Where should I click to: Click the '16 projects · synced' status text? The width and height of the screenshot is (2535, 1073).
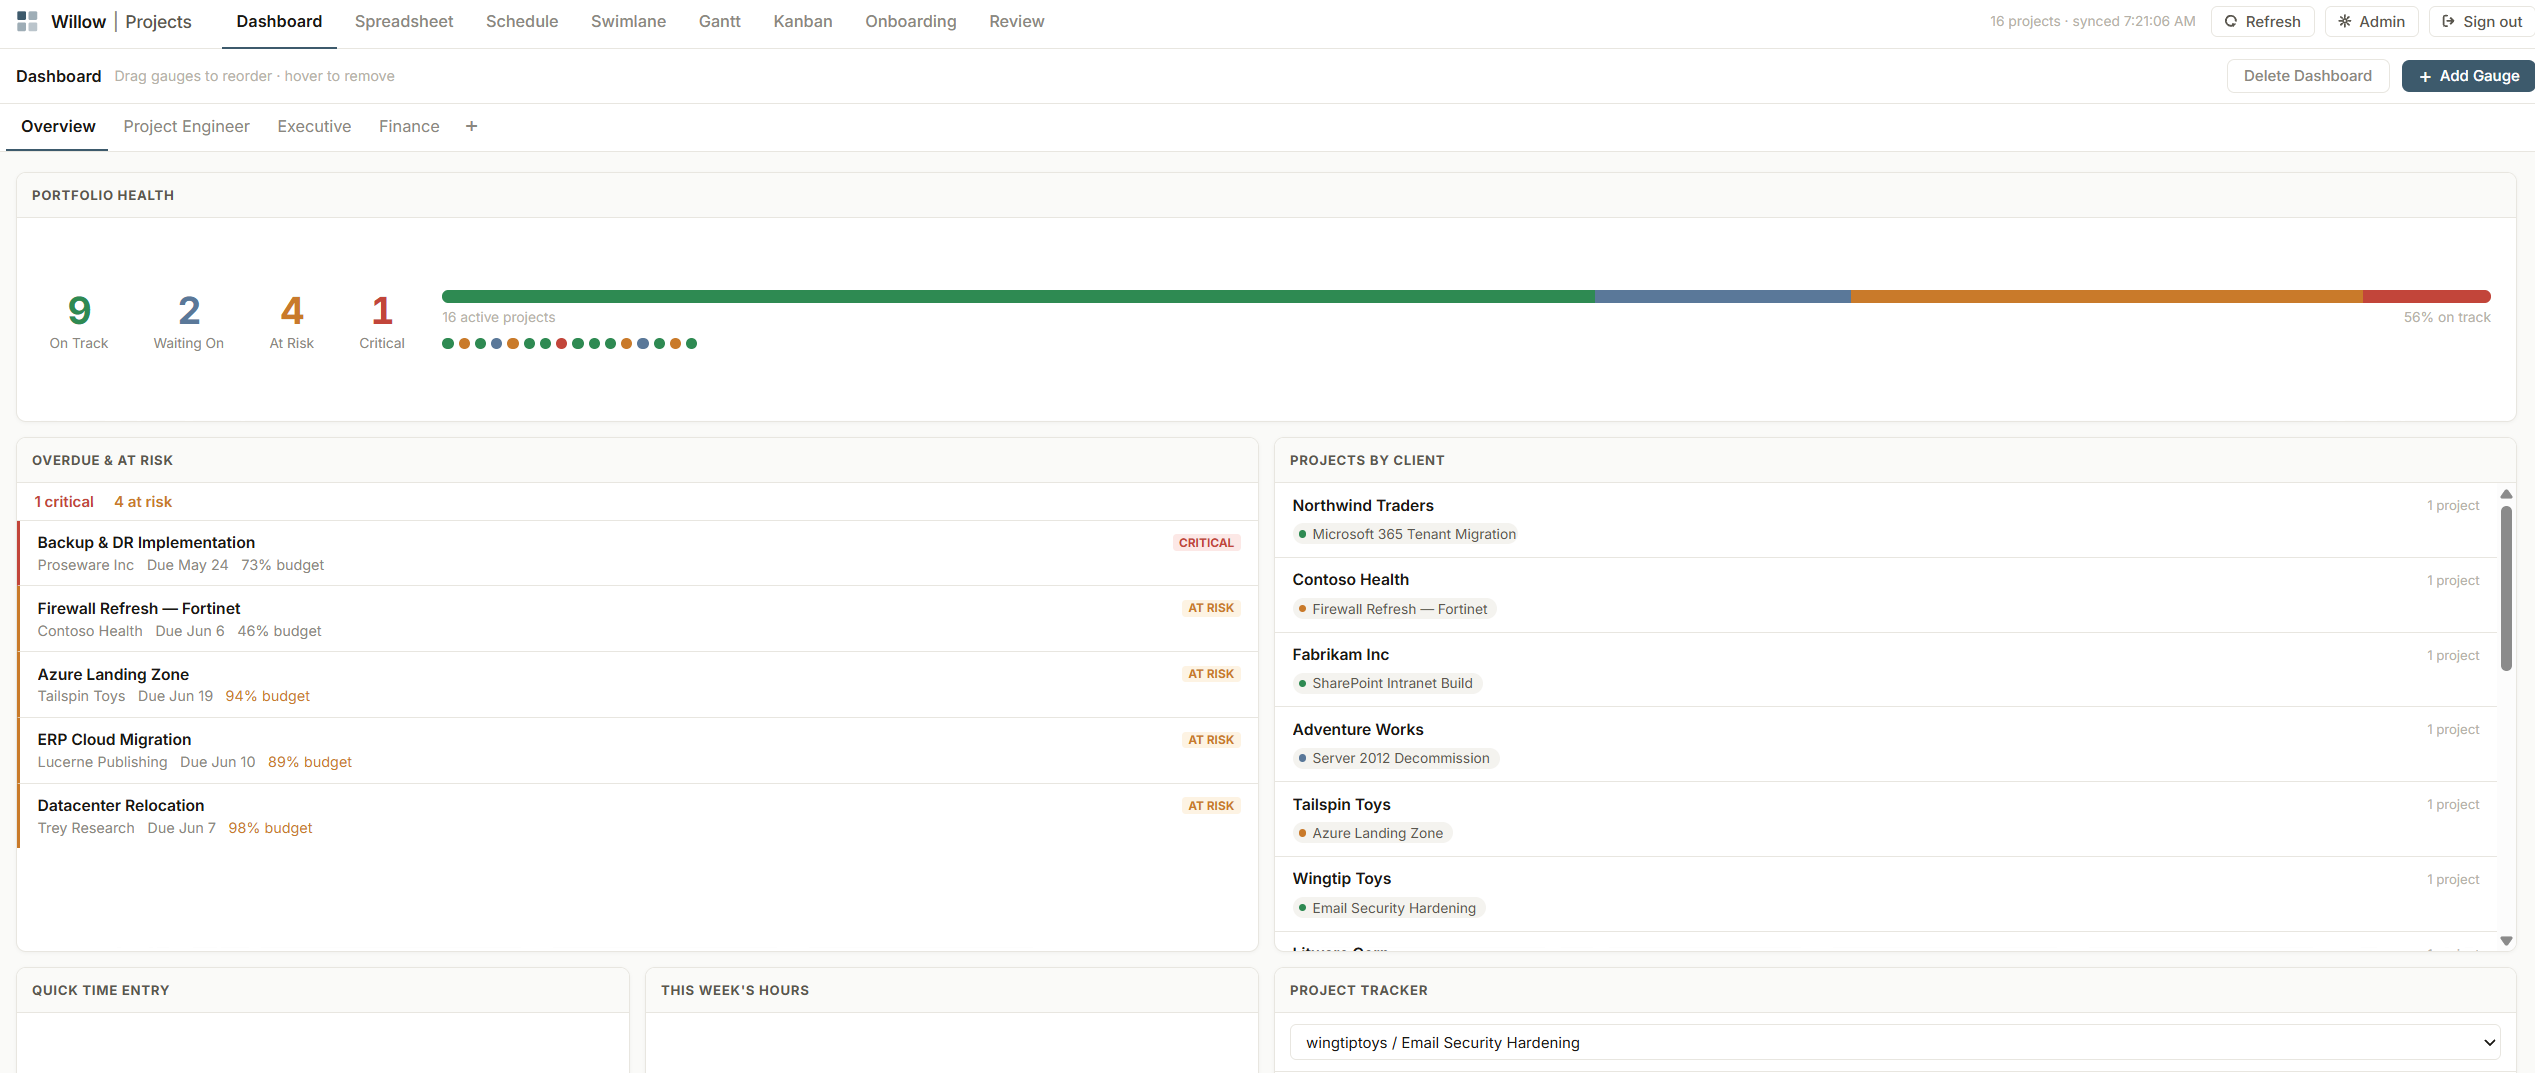pyautogui.click(x=2092, y=21)
